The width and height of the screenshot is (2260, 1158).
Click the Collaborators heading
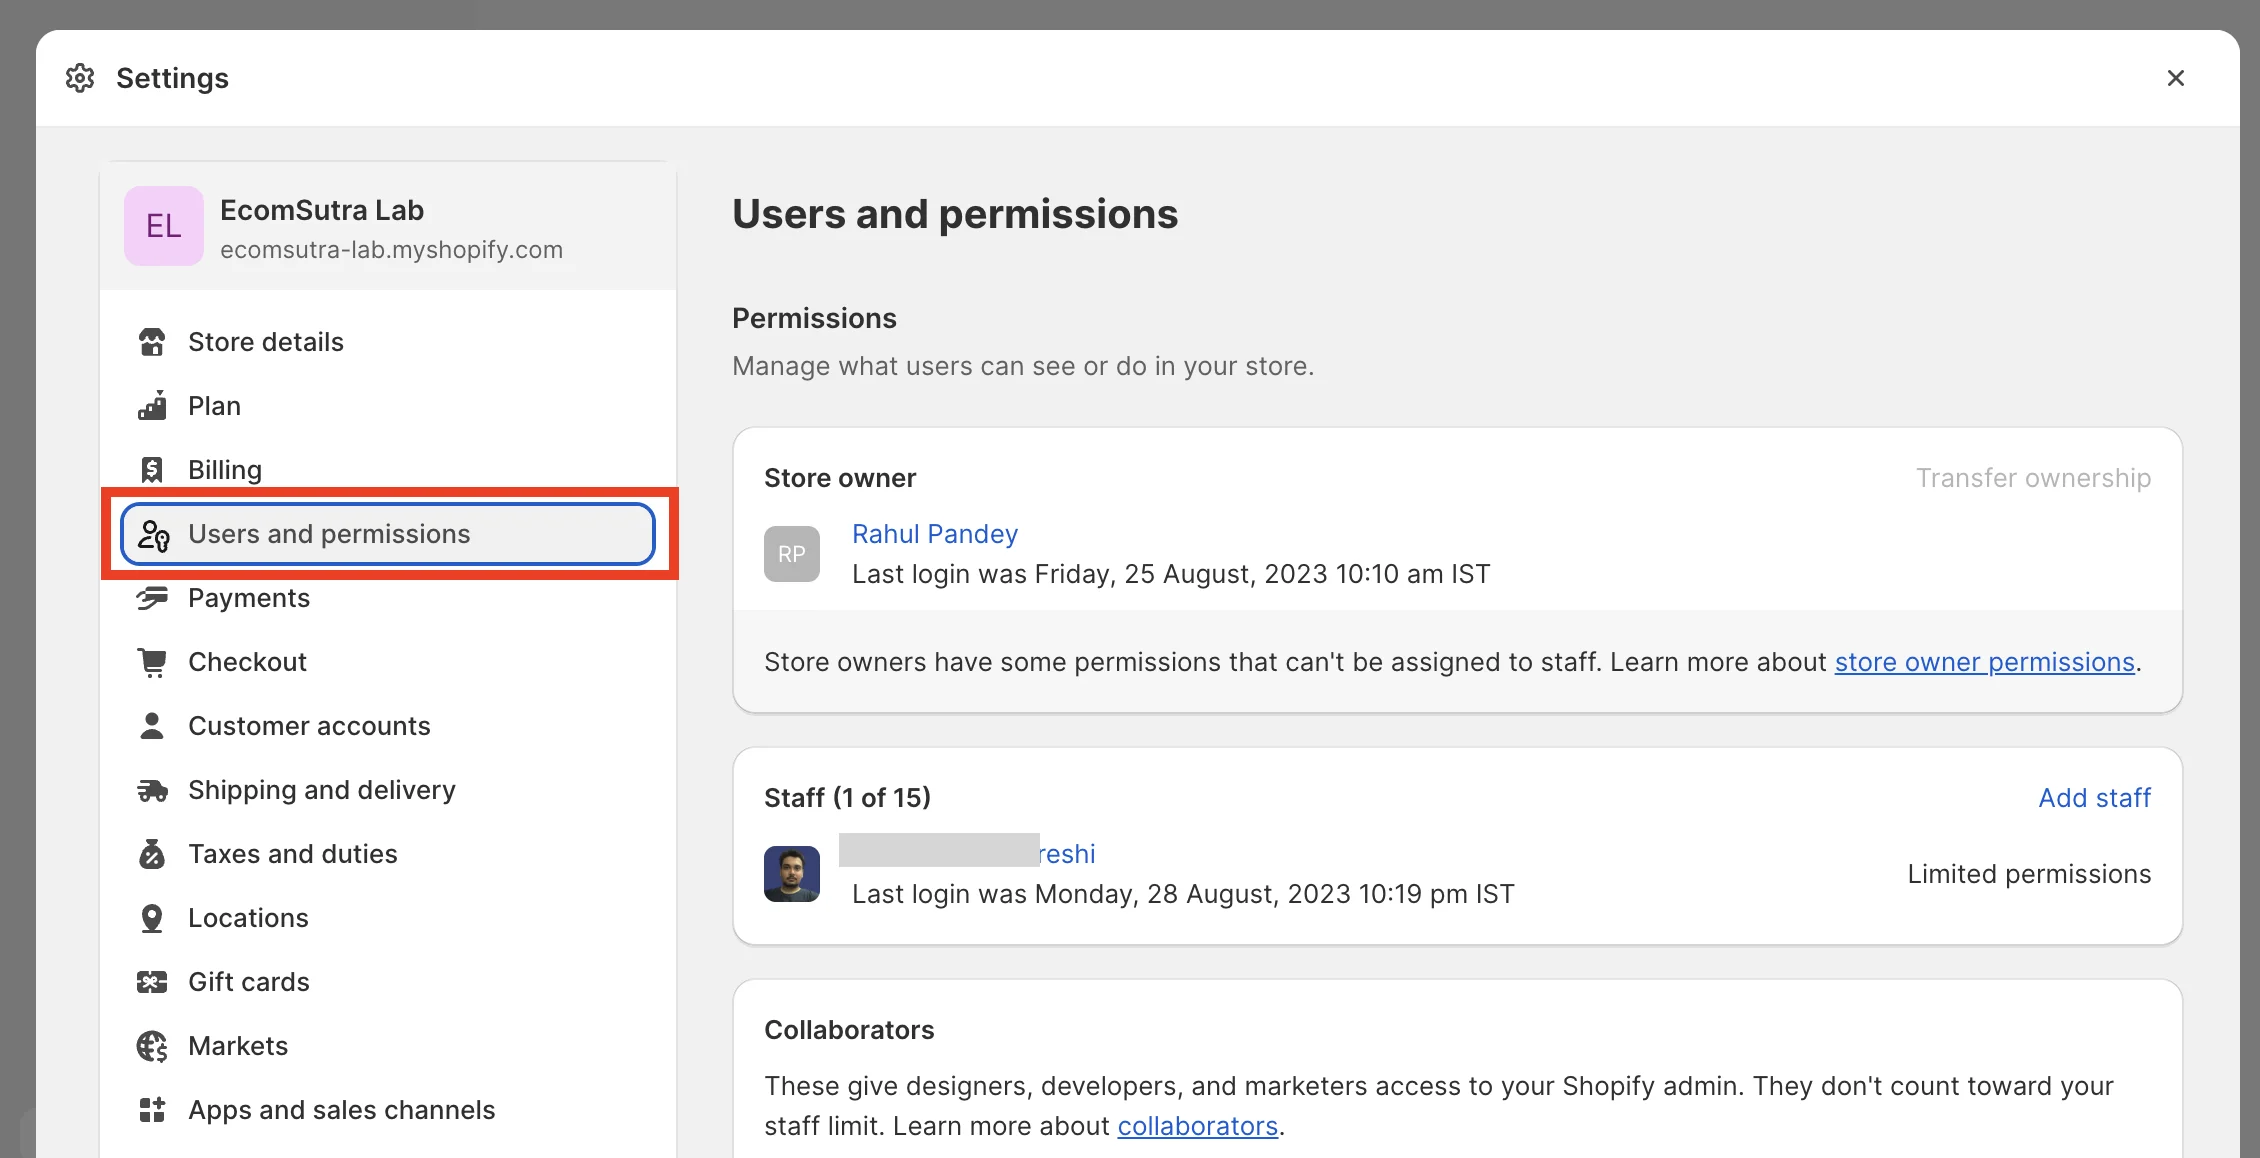pyautogui.click(x=849, y=1030)
